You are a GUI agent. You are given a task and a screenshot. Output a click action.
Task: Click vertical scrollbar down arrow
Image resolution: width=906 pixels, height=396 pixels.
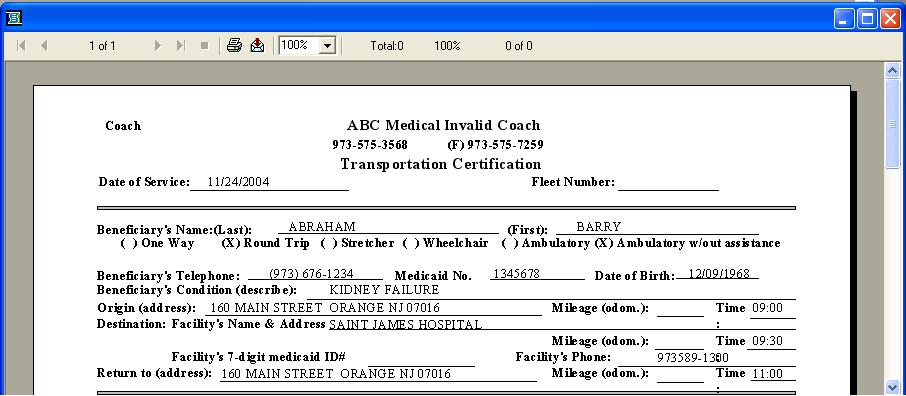click(x=893, y=386)
